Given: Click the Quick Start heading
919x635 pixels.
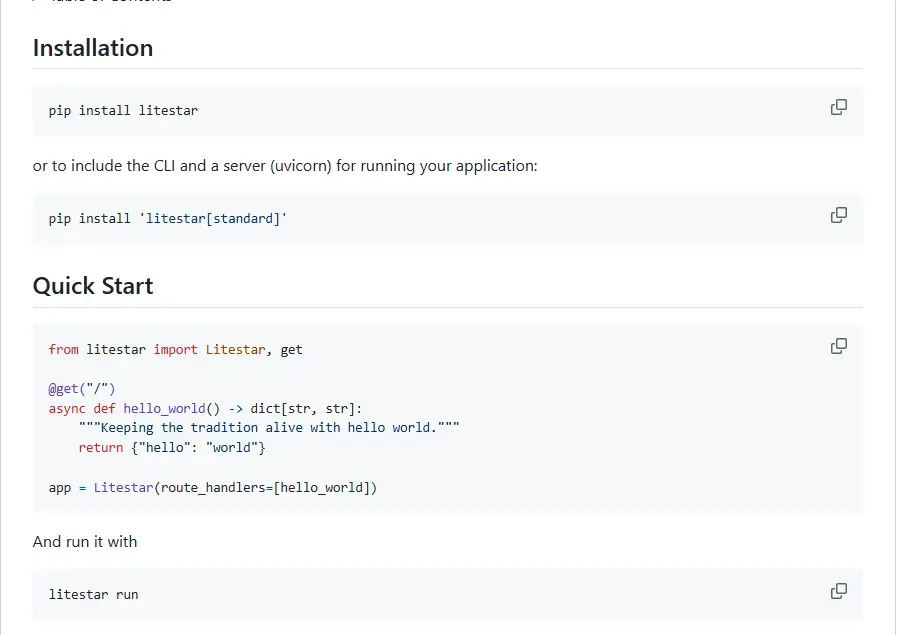Looking at the screenshot, I should pyautogui.click(x=93, y=286).
